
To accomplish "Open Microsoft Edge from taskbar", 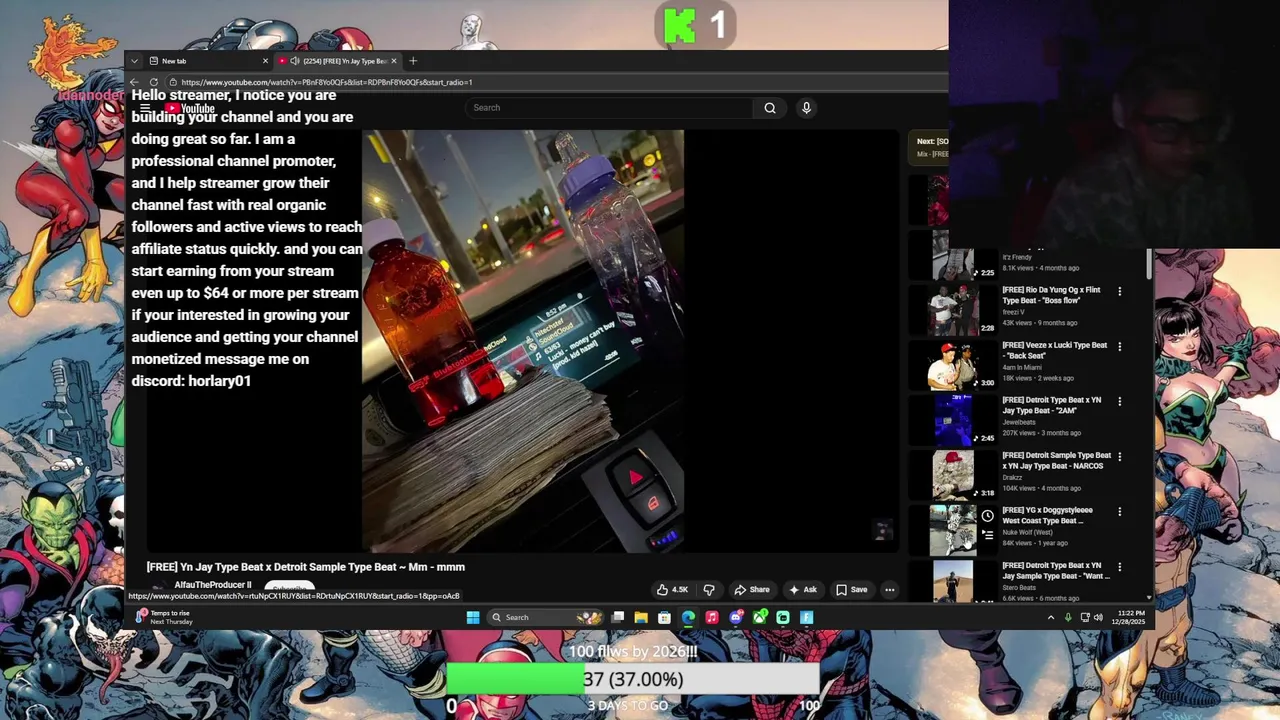I will (x=688, y=617).
